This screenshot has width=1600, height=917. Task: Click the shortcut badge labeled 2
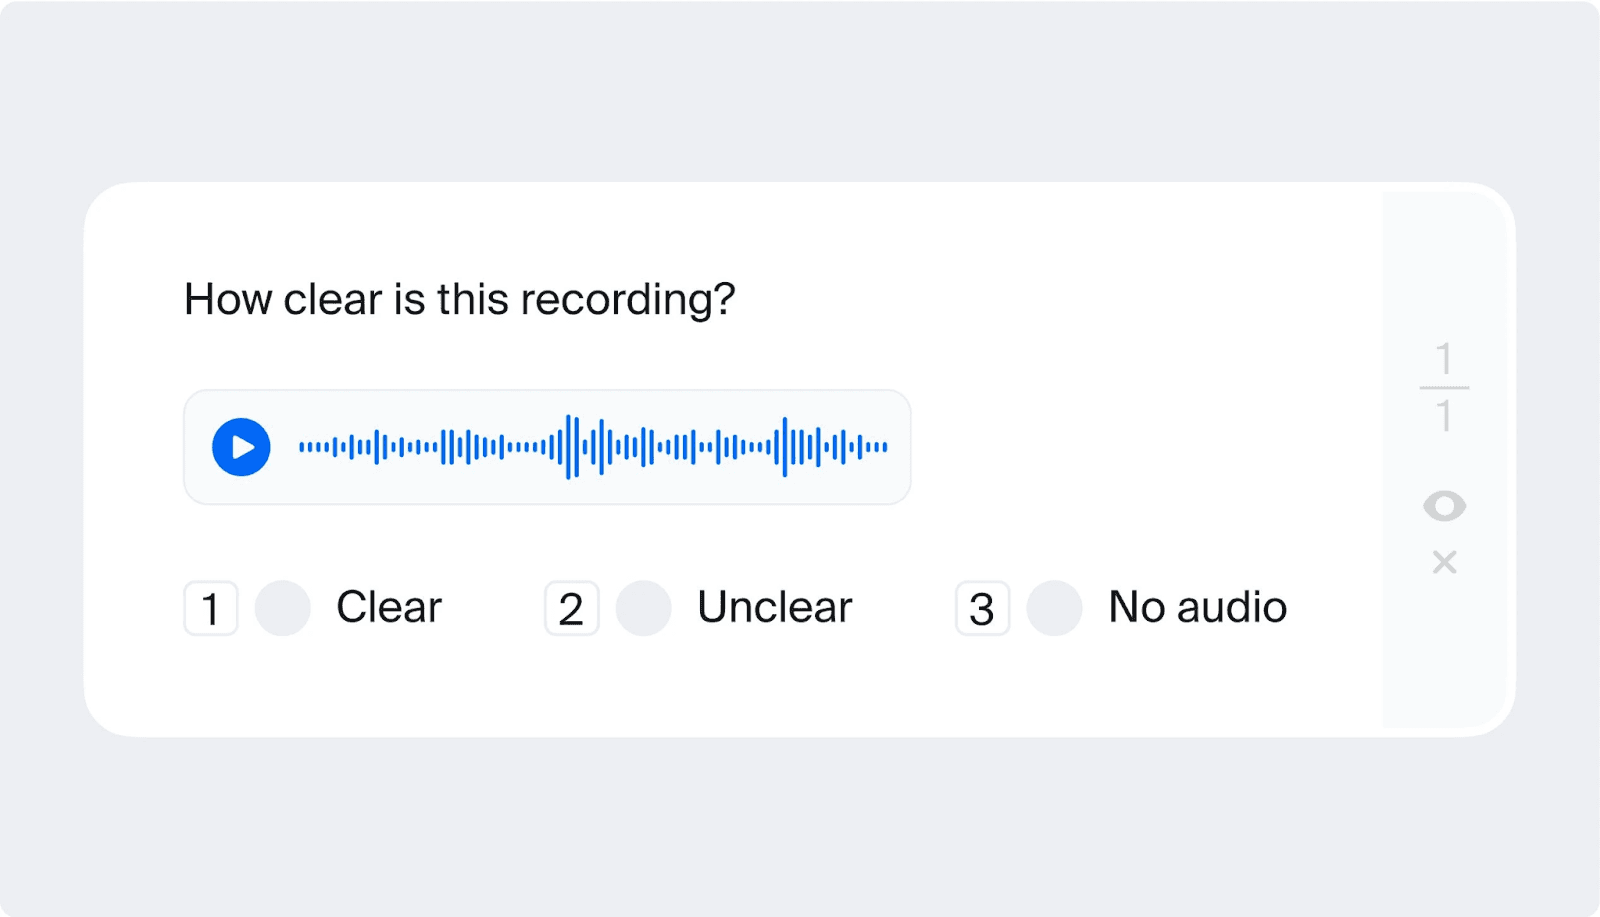click(x=571, y=609)
